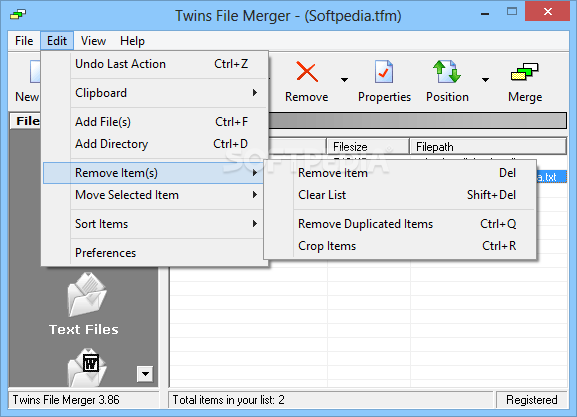Click the Position arrows toolbar icon
Image resolution: width=577 pixels, height=417 pixels.
tap(447, 72)
